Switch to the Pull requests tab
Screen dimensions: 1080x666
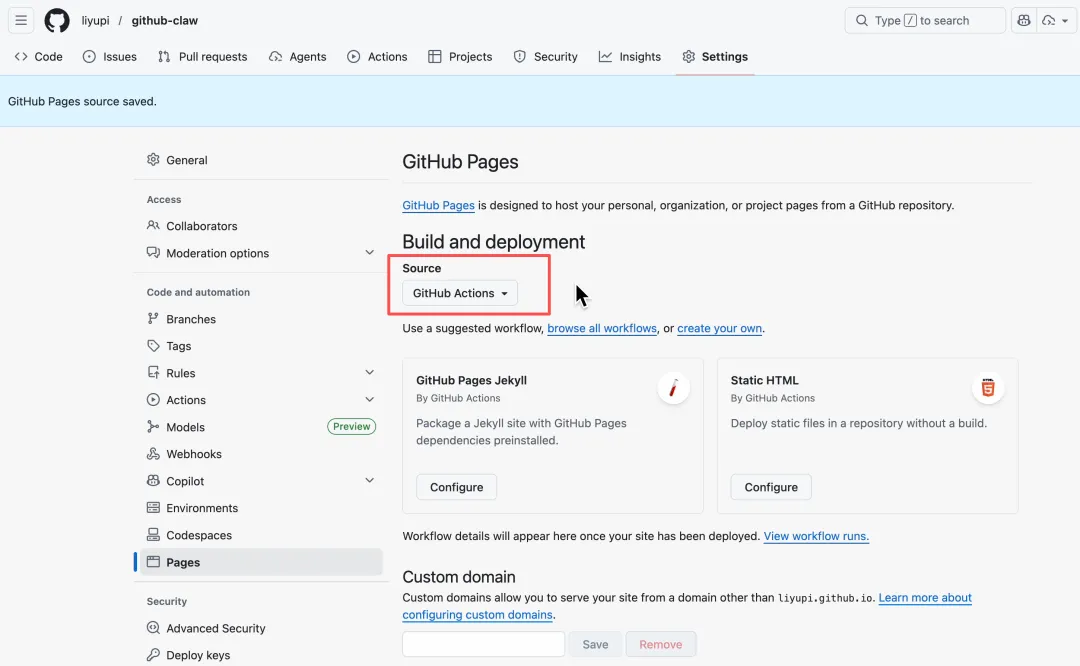tap(202, 57)
